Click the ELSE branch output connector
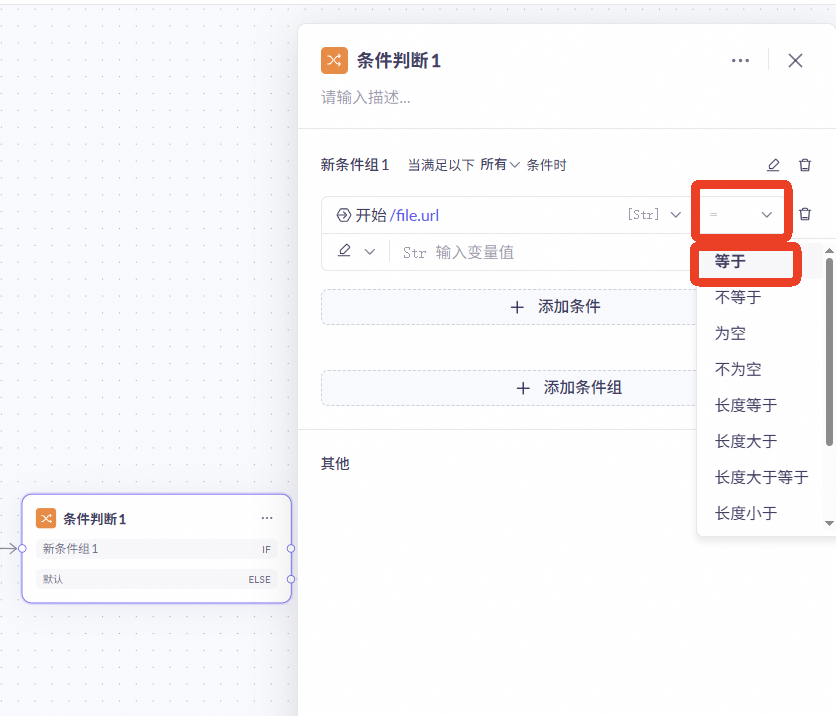The image size is (836, 716). point(291,579)
